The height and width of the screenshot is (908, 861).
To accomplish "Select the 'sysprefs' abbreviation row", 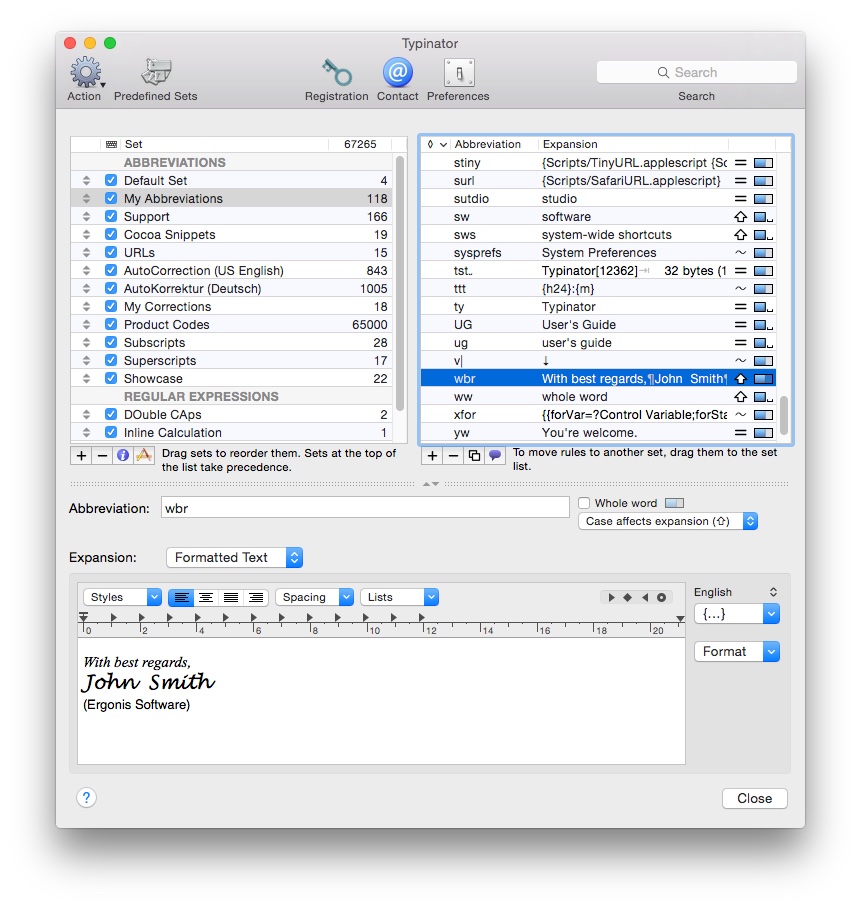I will [477, 253].
